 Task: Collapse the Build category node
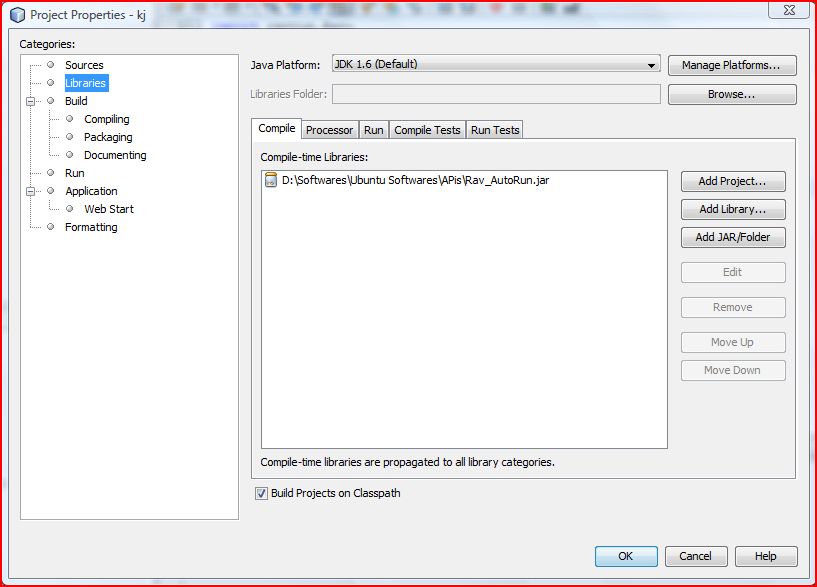tap(30, 101)
